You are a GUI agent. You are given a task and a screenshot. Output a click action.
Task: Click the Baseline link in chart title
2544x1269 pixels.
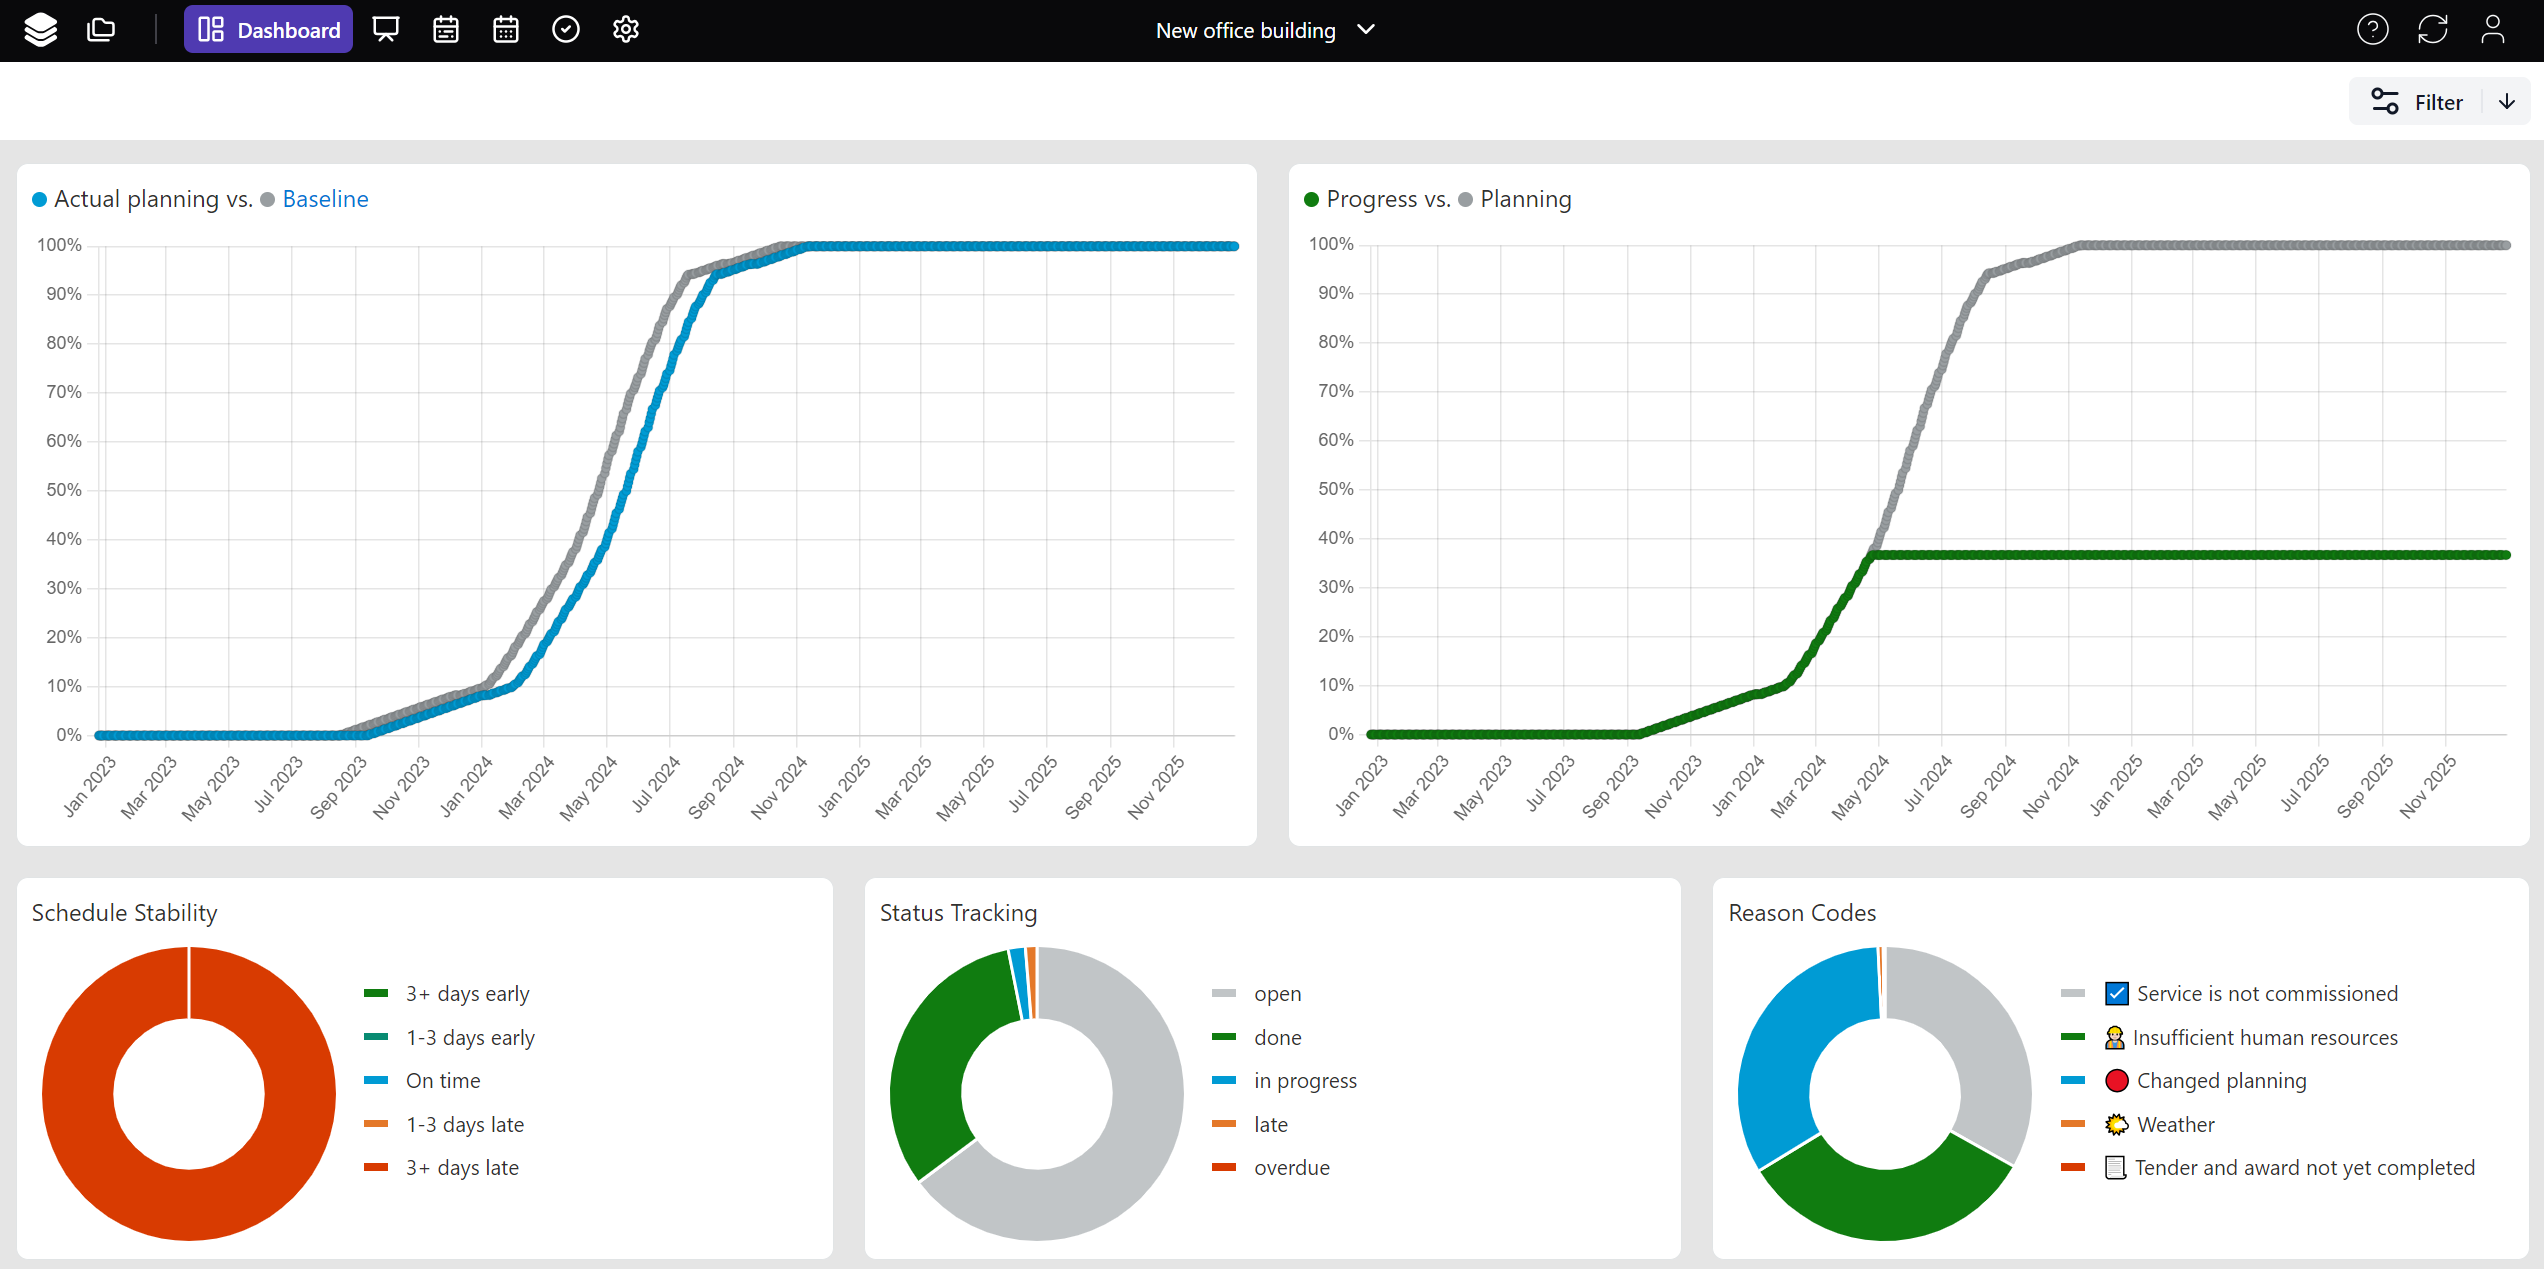[325, 199]
